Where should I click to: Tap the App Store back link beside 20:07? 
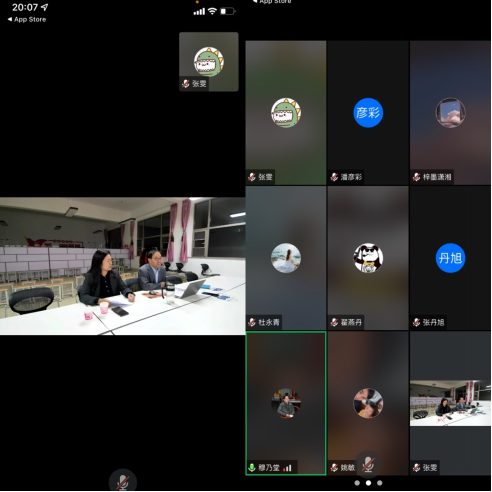[27, 19]
